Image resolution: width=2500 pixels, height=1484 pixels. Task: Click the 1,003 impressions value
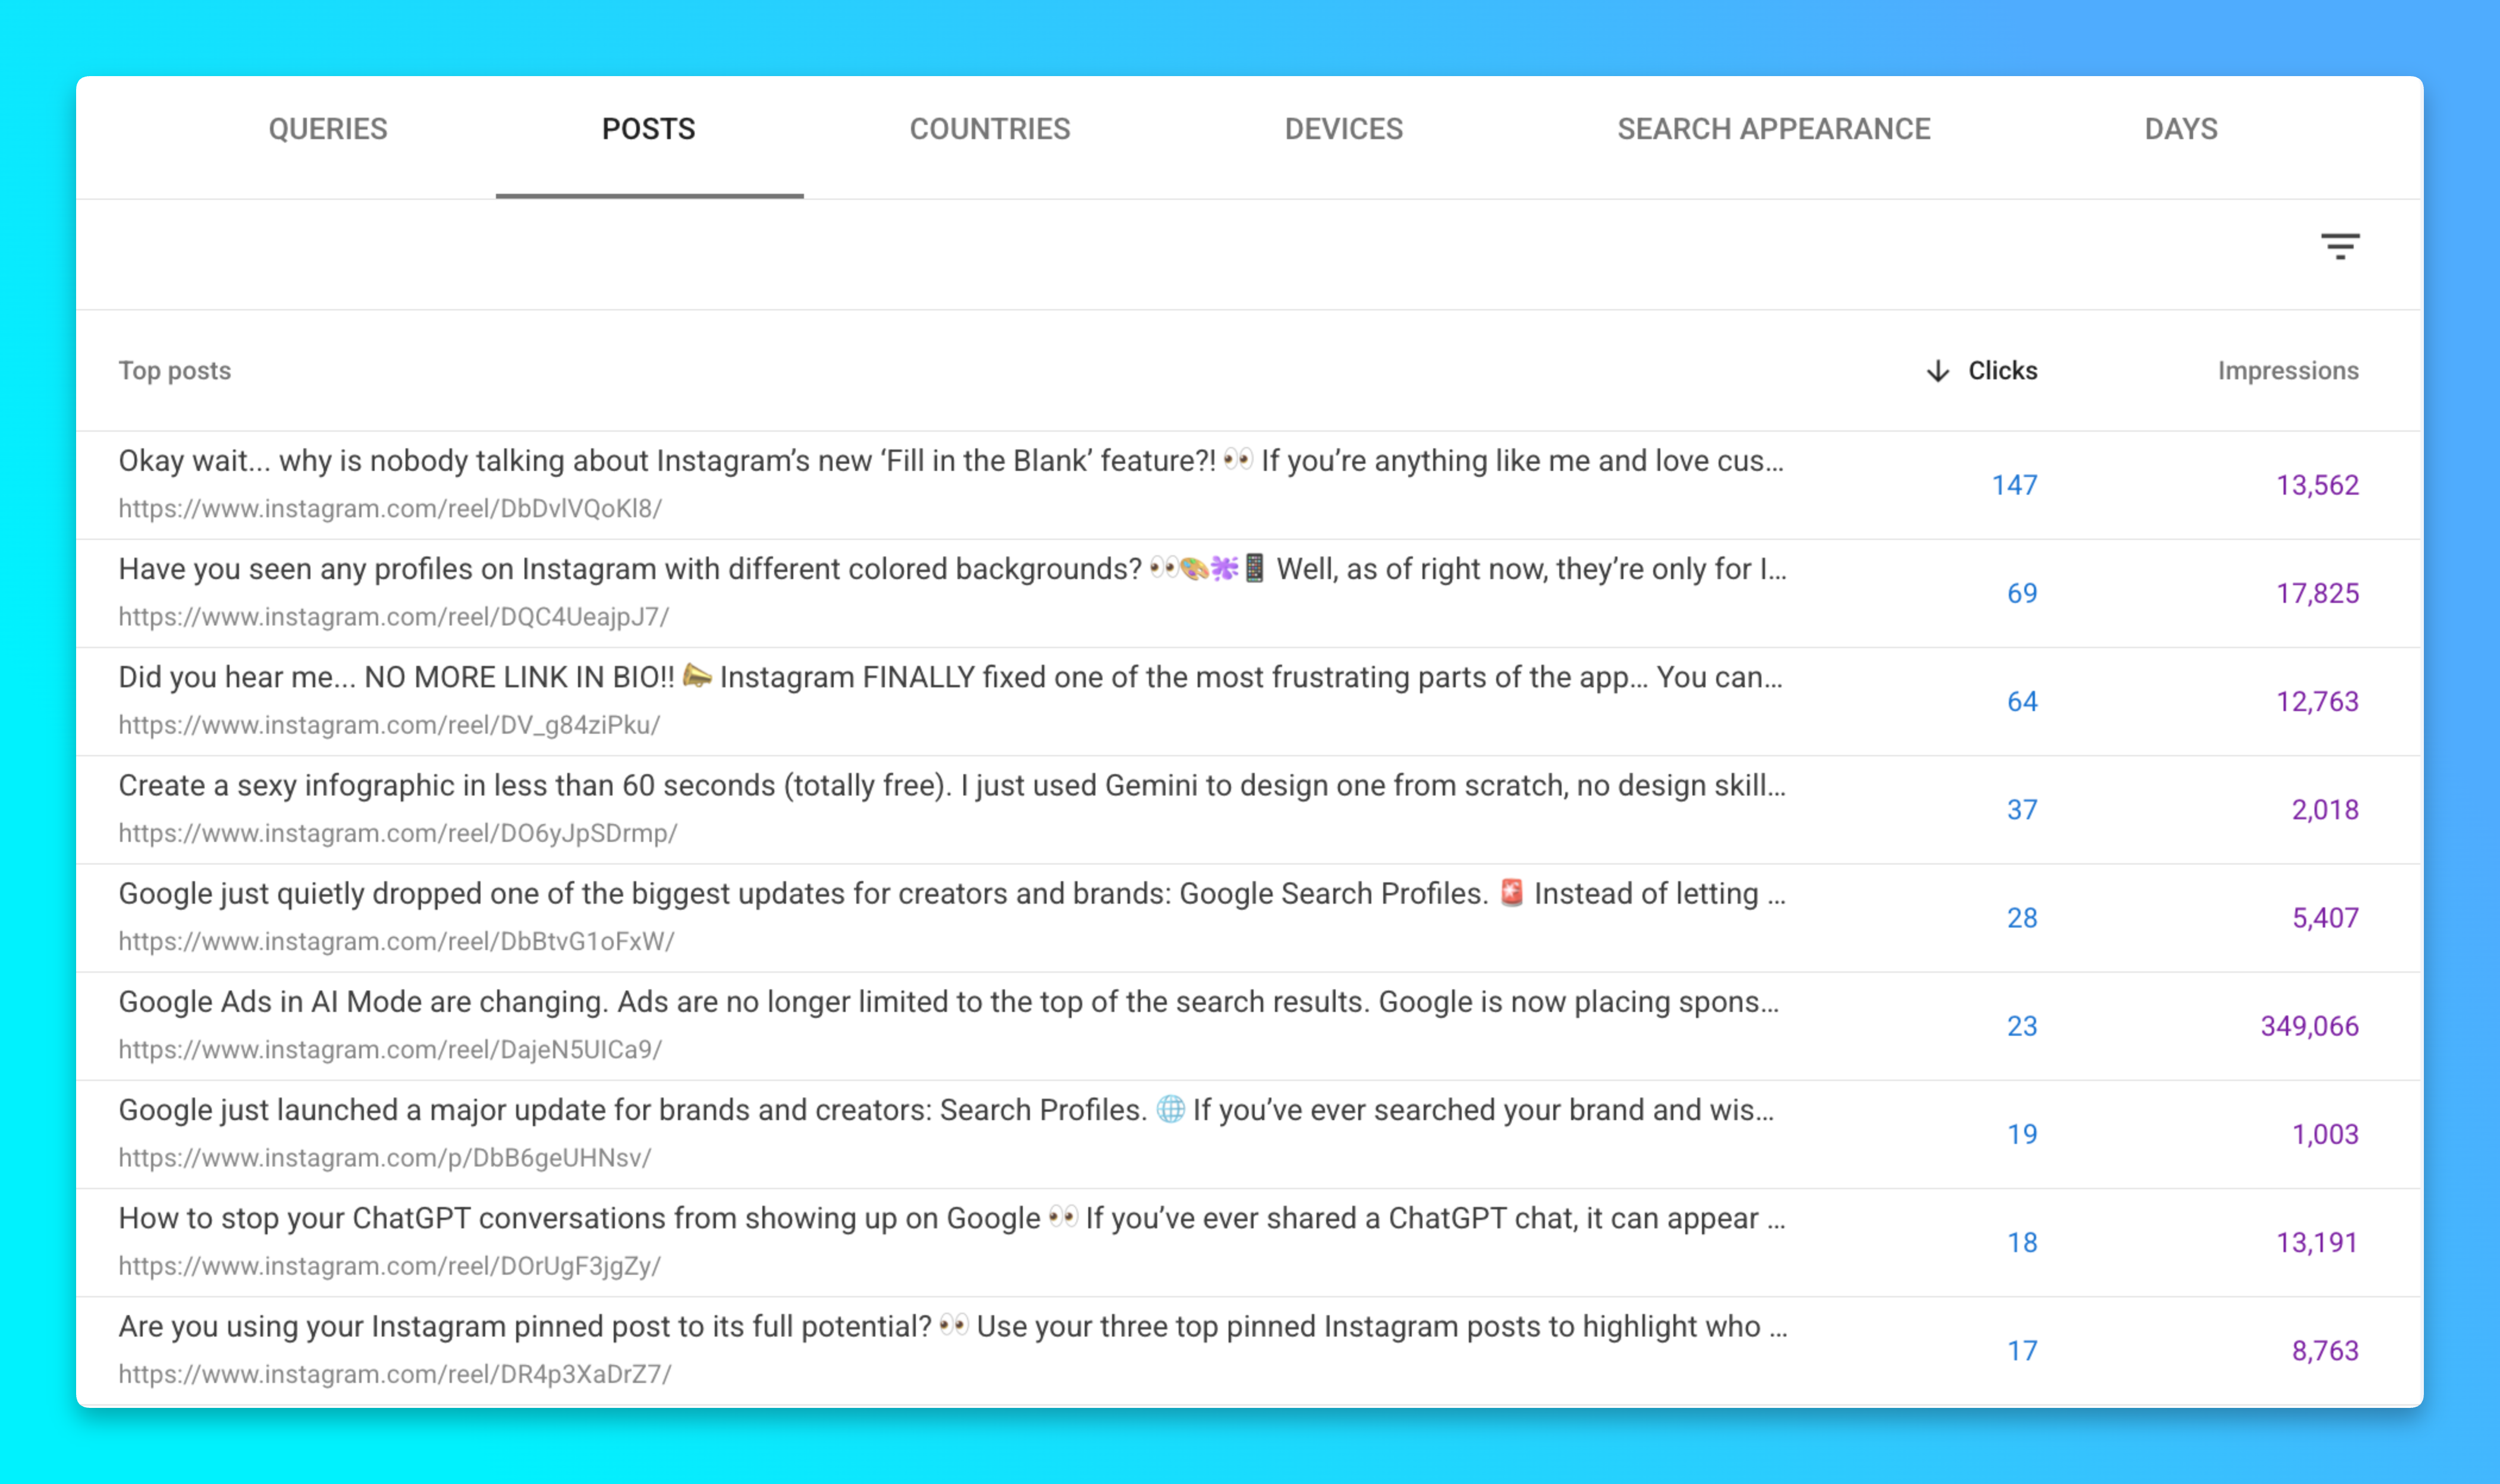pos(2325,1134)
